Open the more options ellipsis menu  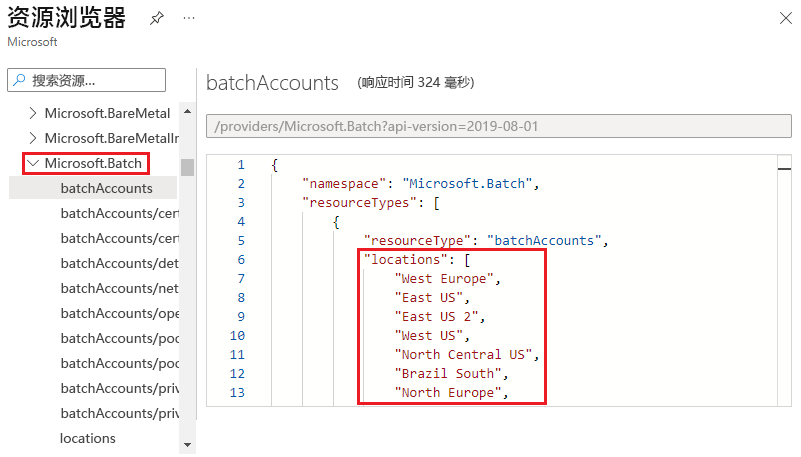pyautogui.click(x=189, y=18)
